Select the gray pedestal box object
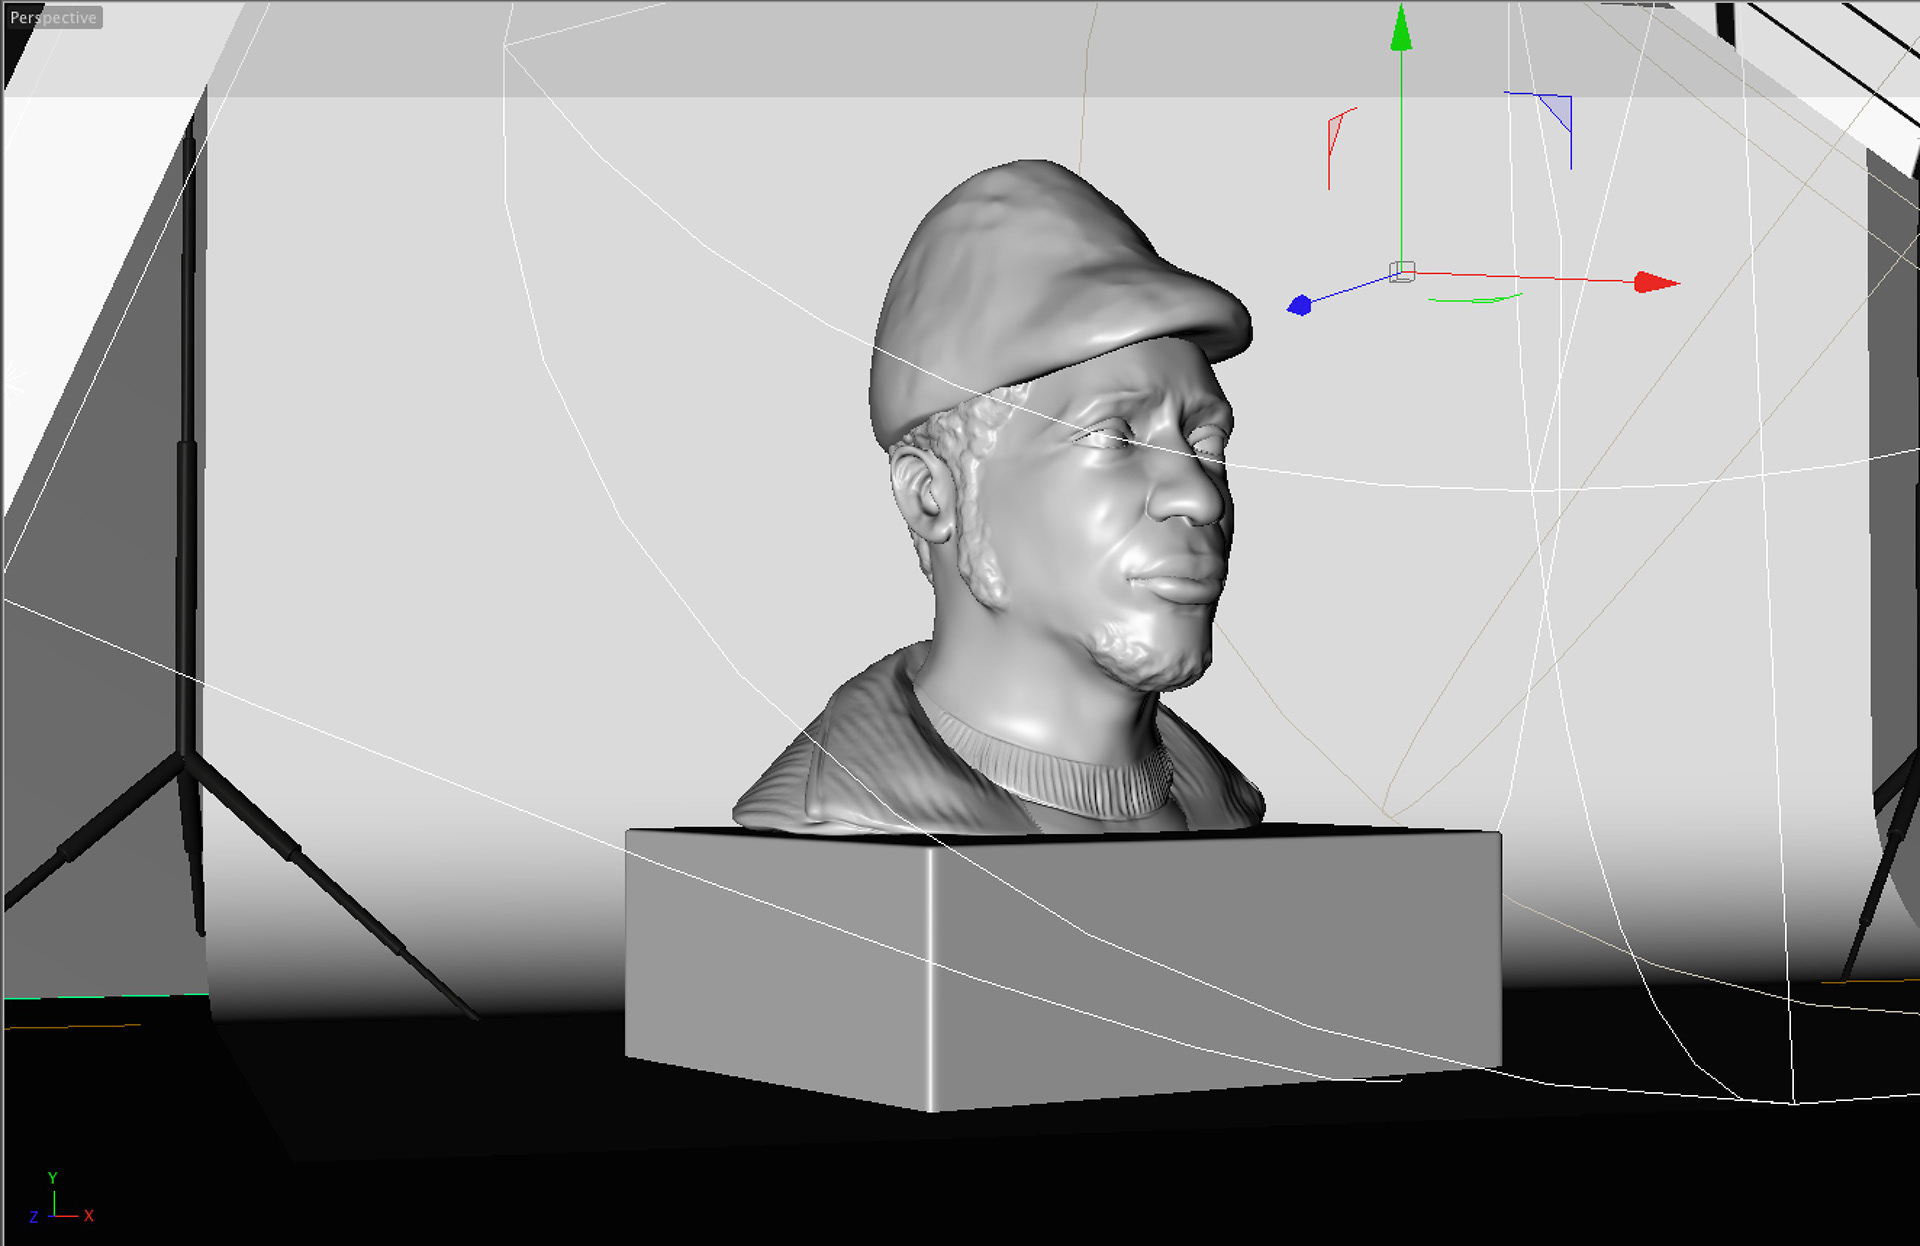The image size is (1920, 1246). [1062, 967]
